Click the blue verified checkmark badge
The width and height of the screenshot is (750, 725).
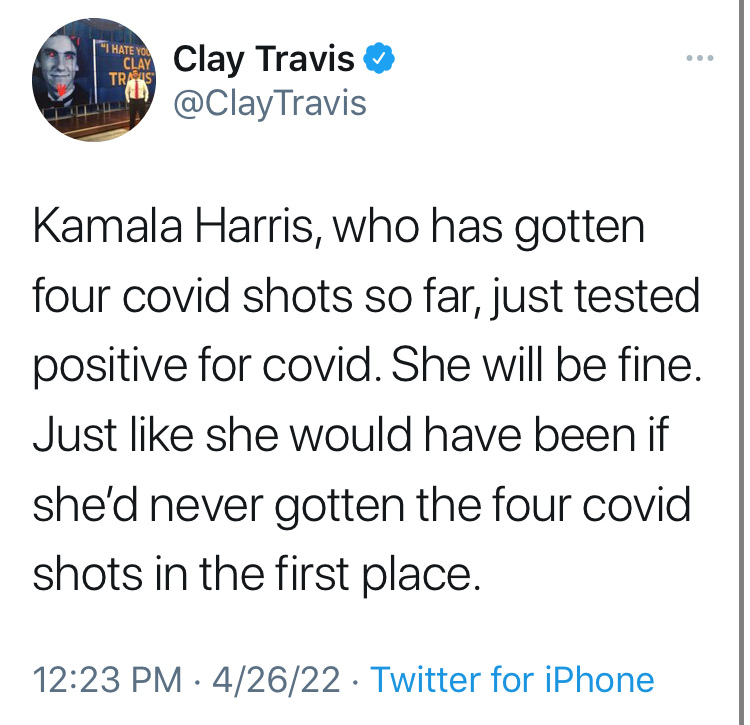380,61
